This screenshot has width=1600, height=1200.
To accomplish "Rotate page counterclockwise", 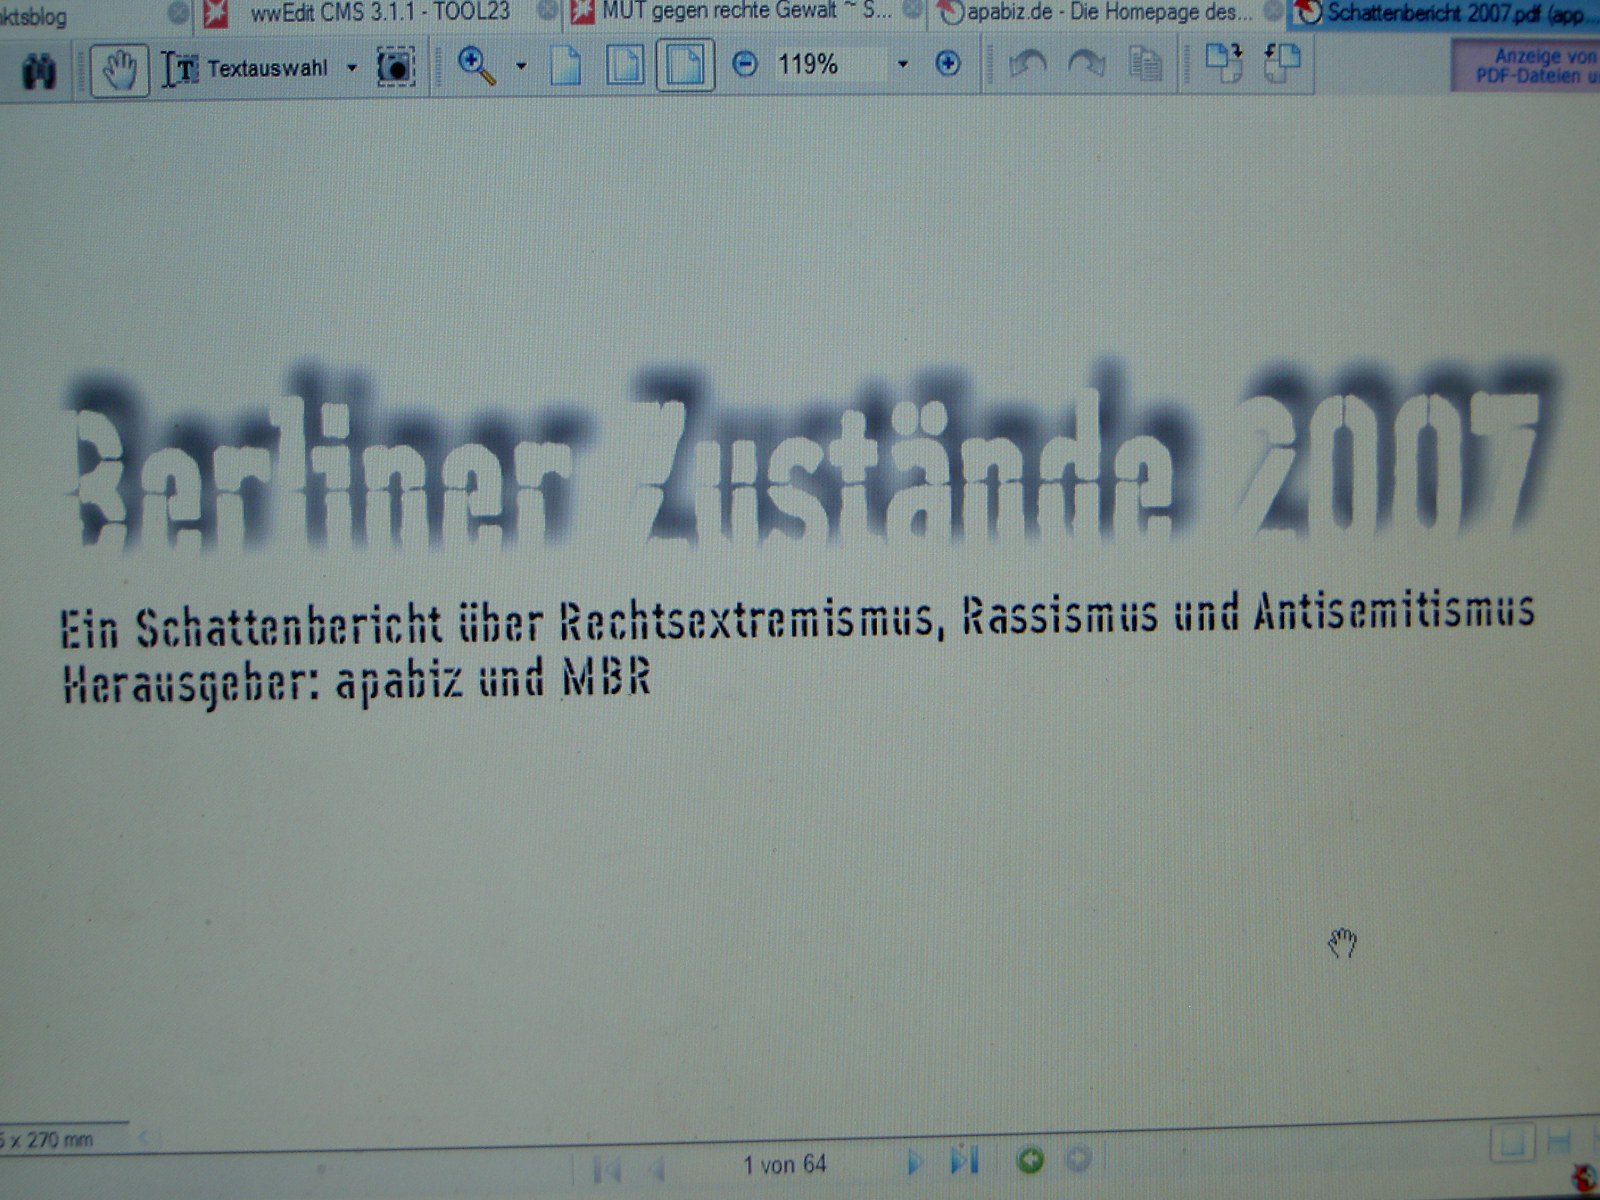I will click(x=1027, y=65).
